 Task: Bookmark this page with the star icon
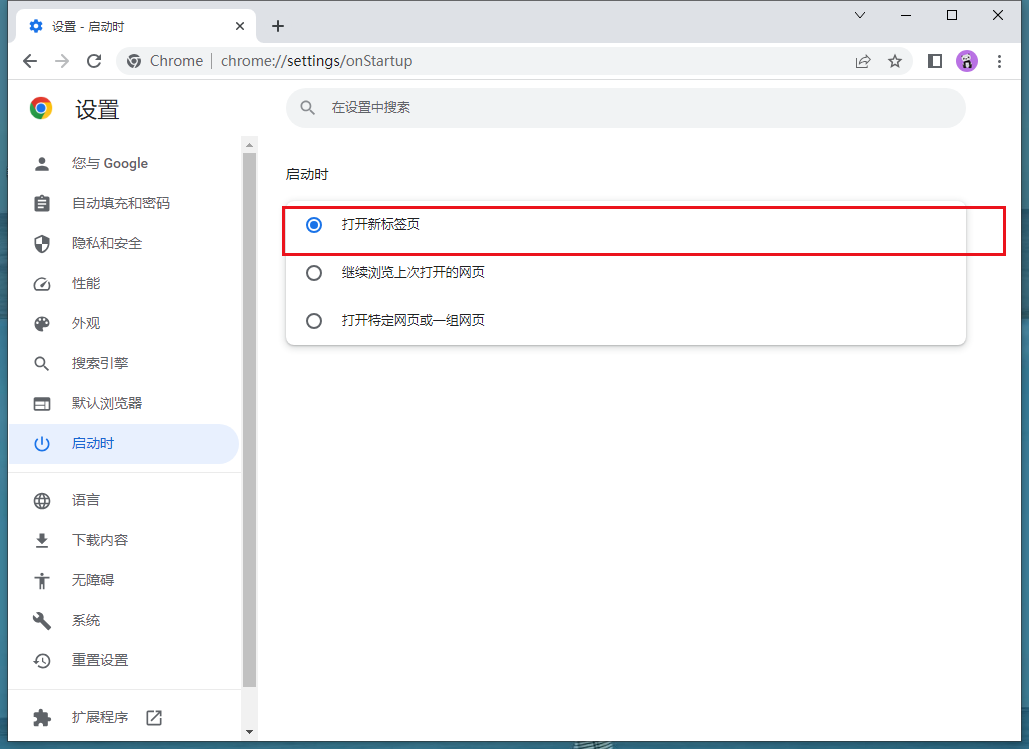point(895,61)
